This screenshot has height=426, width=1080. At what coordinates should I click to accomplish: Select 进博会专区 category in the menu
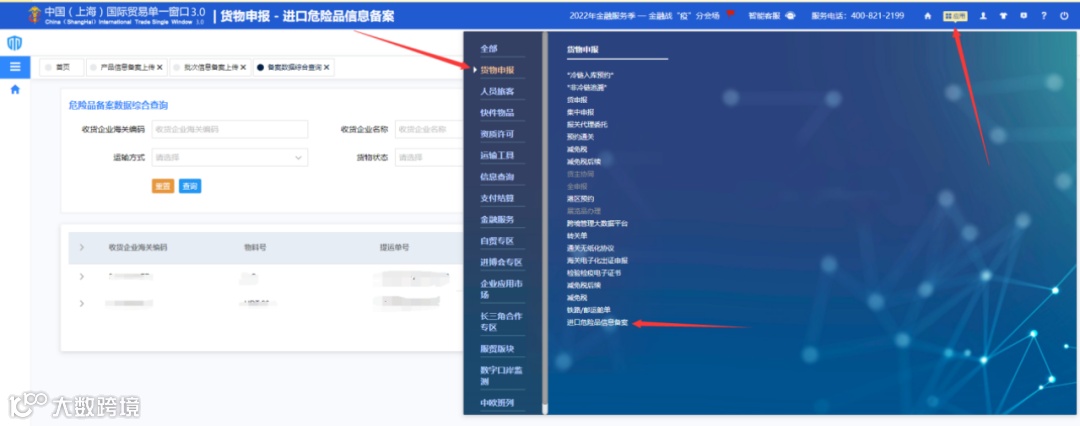point(502,262)
